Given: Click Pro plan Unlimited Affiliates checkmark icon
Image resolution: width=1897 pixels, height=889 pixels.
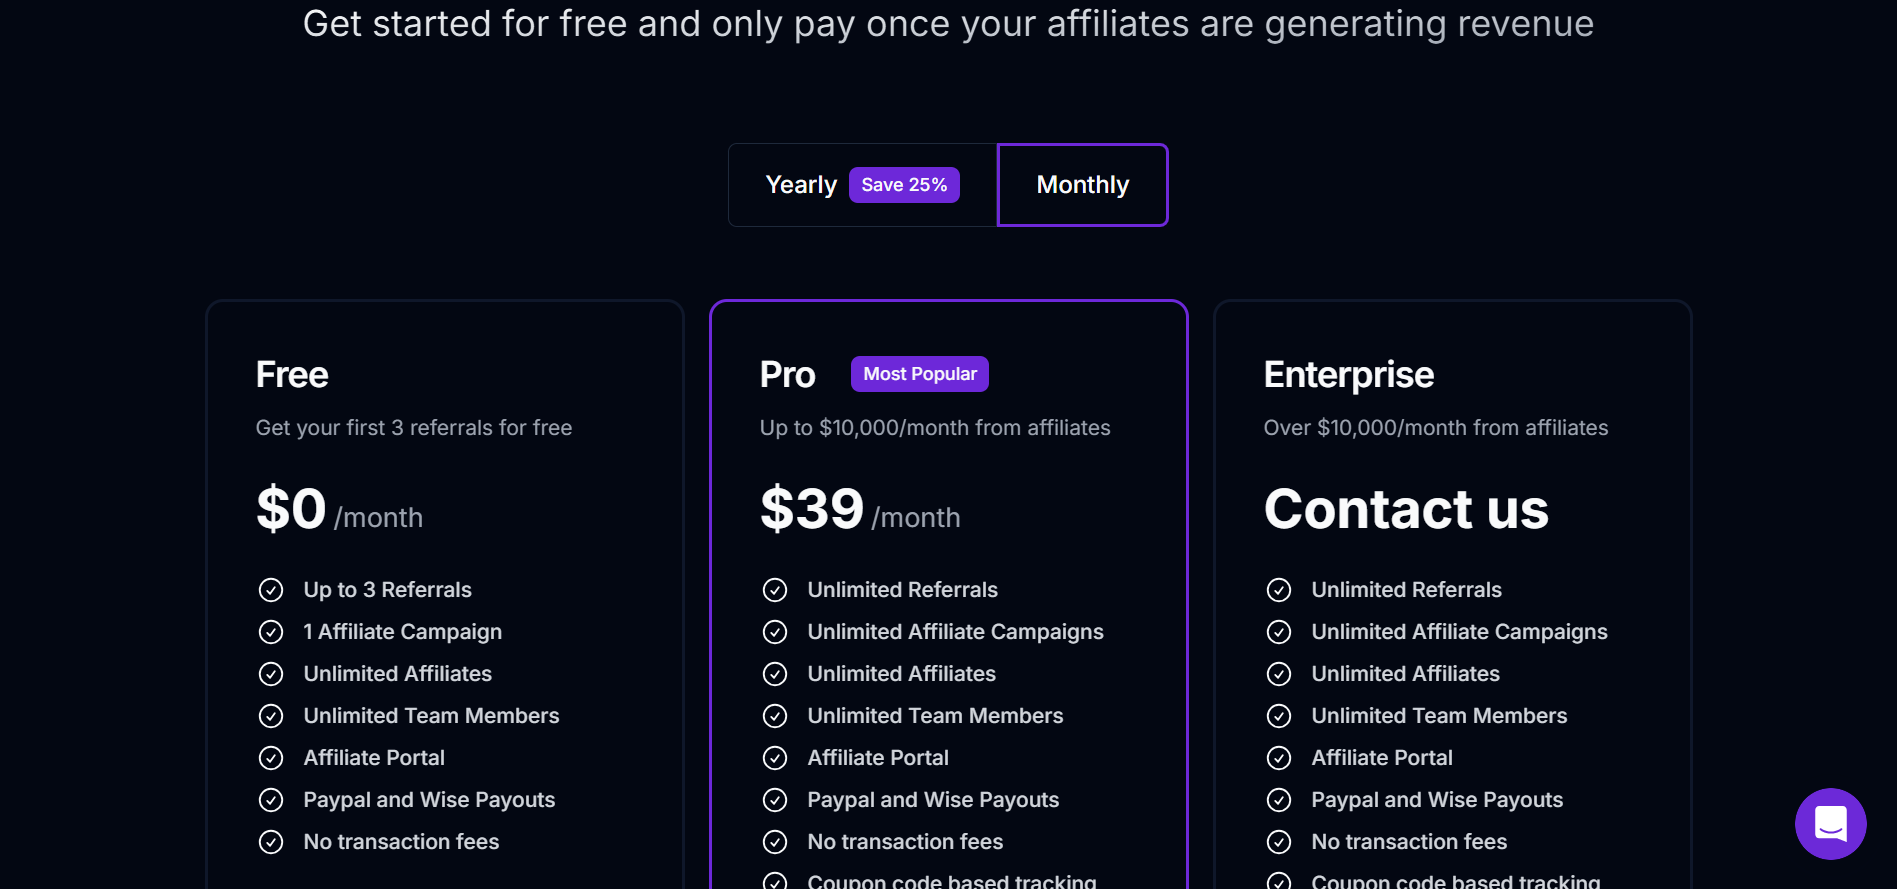Looking at the screenshot, I should coord(775,674).
